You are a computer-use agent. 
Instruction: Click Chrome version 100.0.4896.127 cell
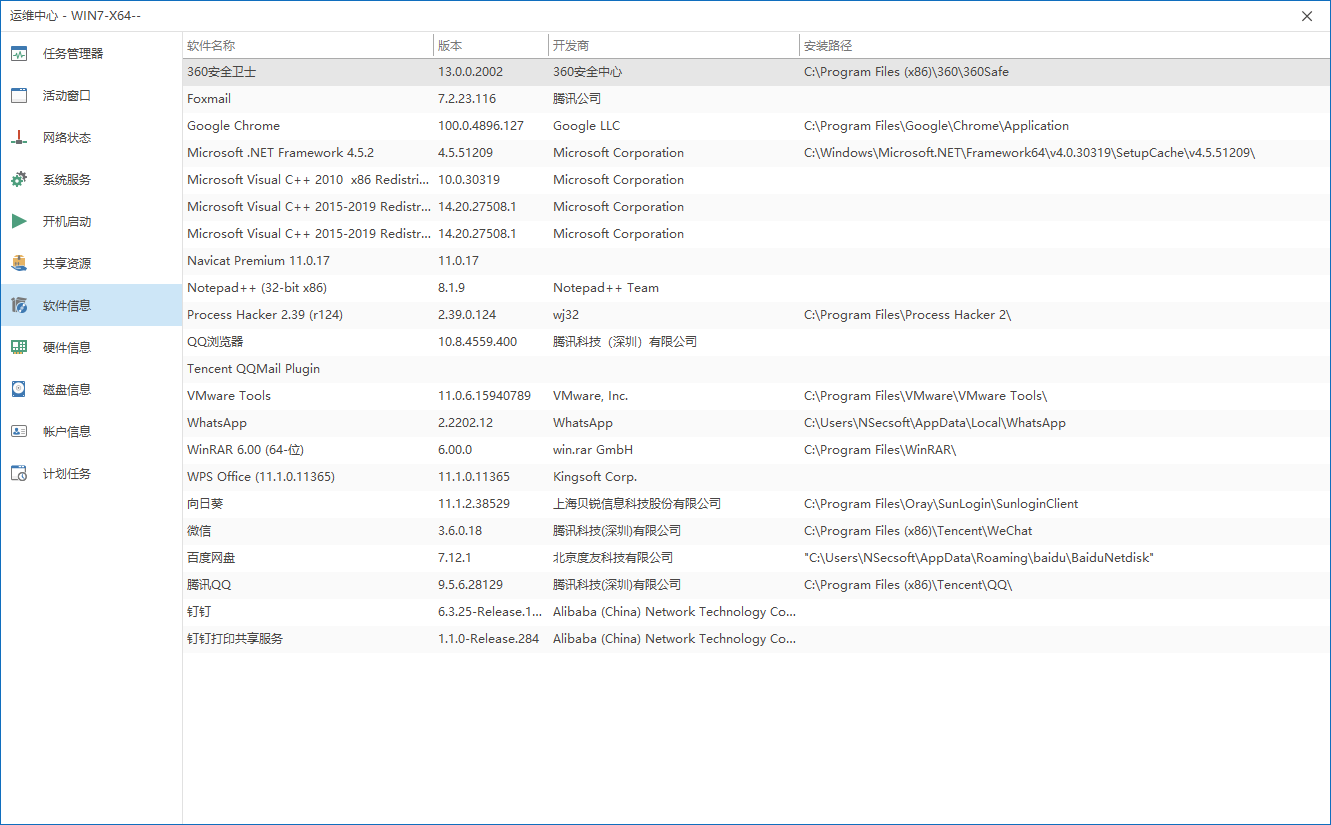pos(481,126)
